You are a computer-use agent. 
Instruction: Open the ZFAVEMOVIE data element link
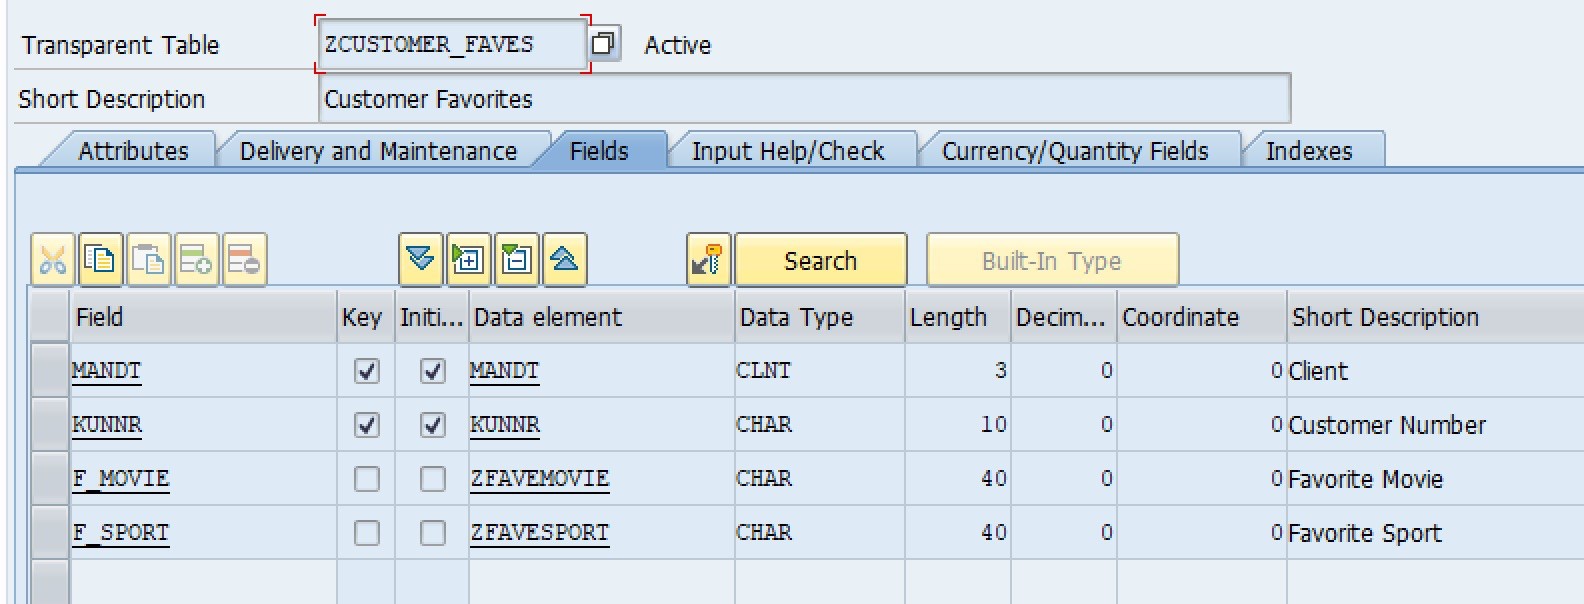click(x=539, y=479)
